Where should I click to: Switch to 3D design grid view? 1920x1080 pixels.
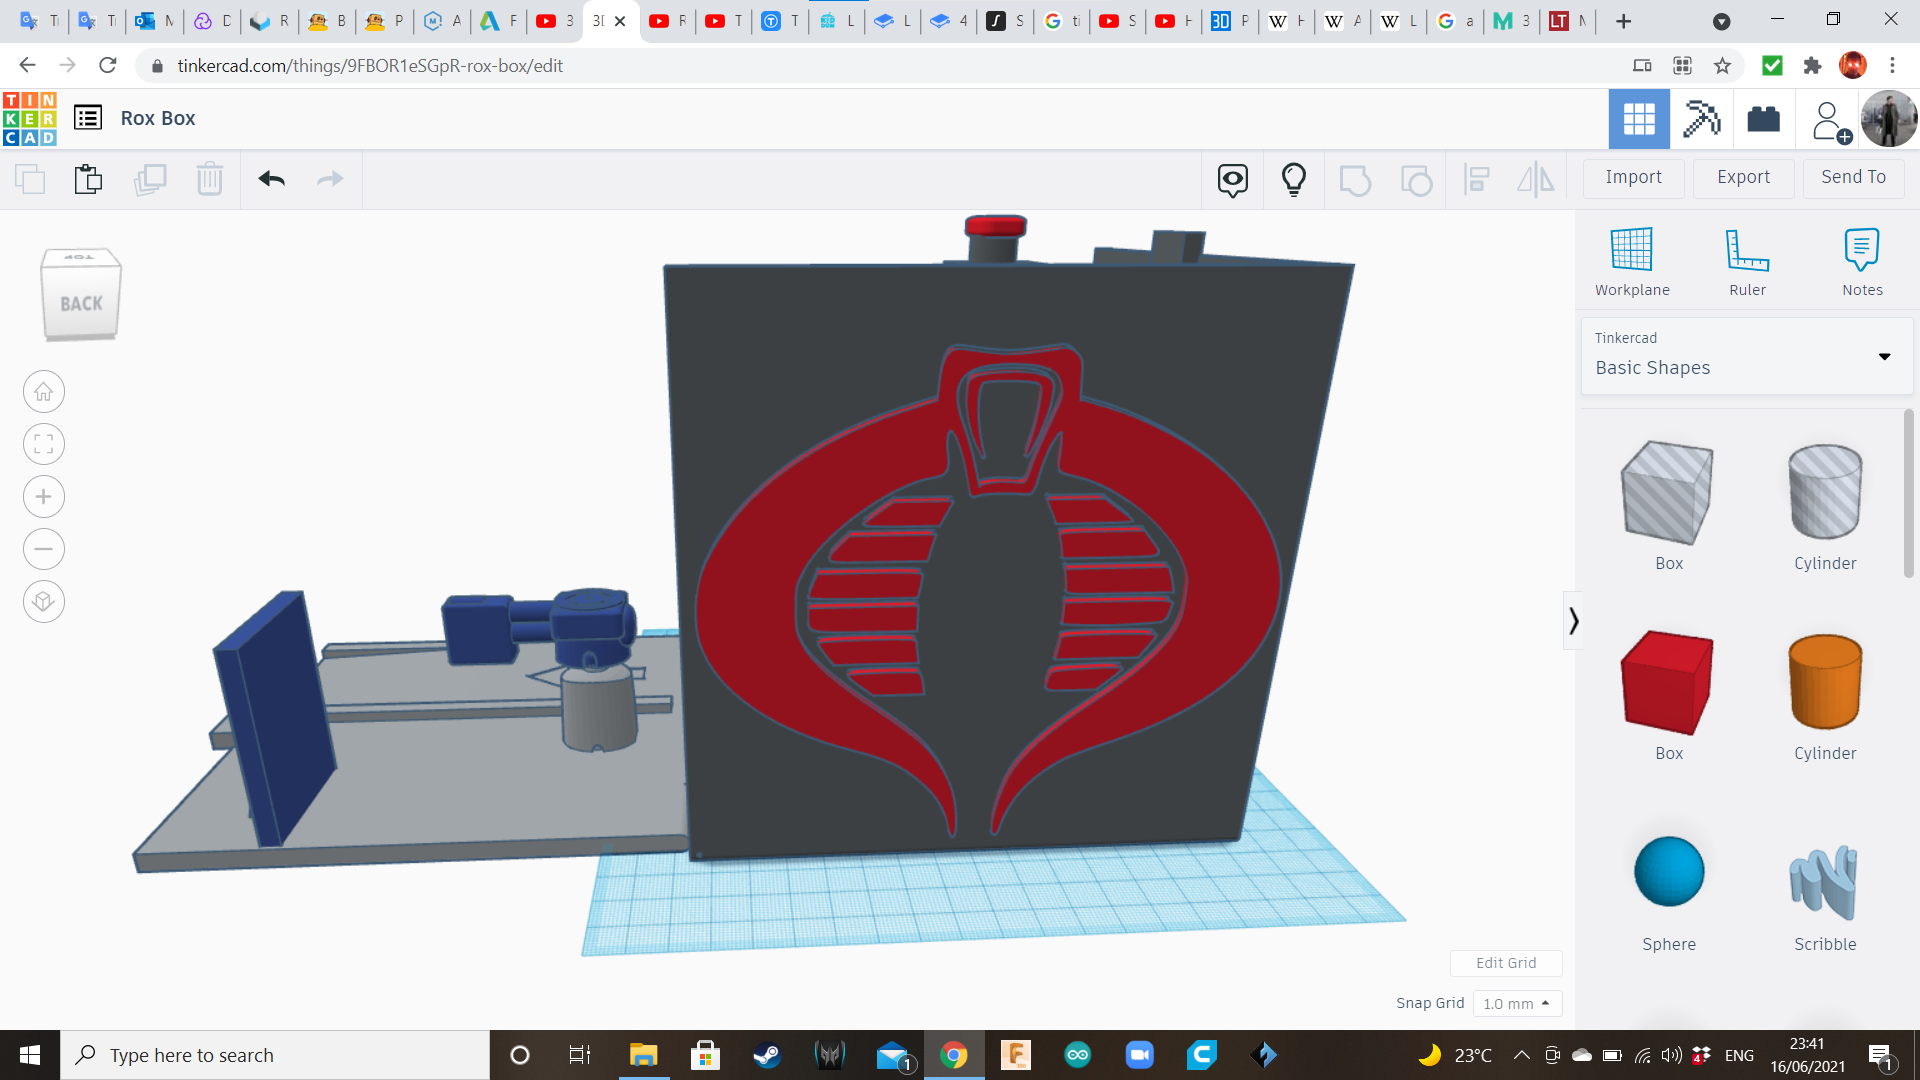click(x=1639, y=119)
